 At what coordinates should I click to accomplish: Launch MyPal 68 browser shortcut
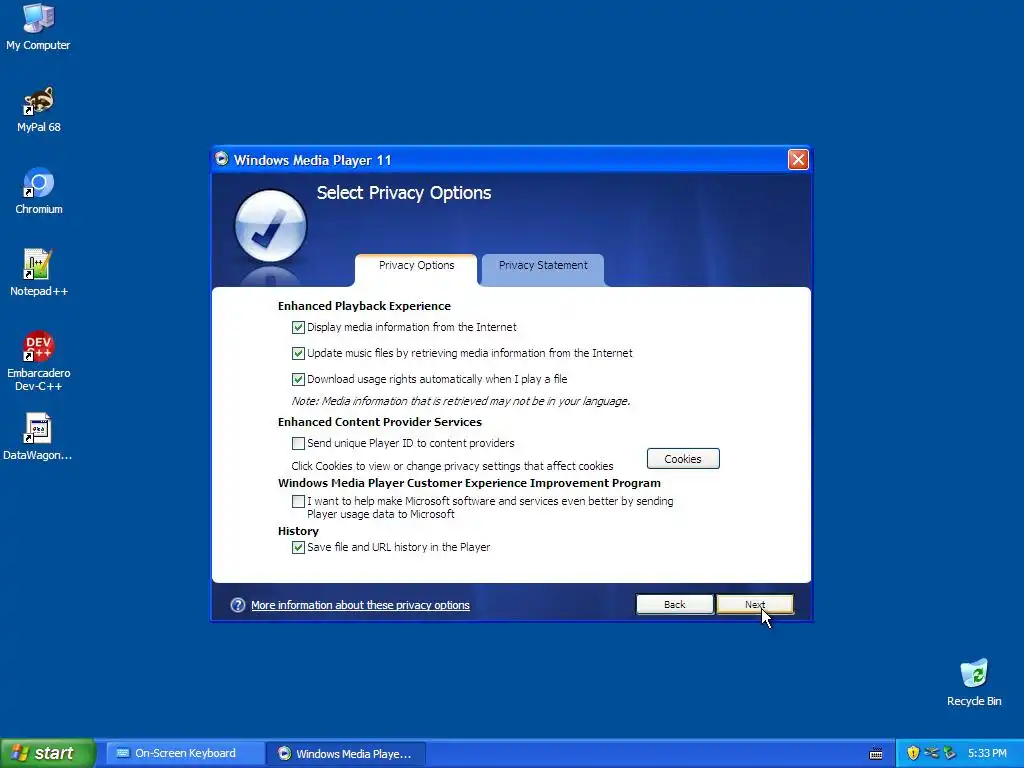[39, 109]
